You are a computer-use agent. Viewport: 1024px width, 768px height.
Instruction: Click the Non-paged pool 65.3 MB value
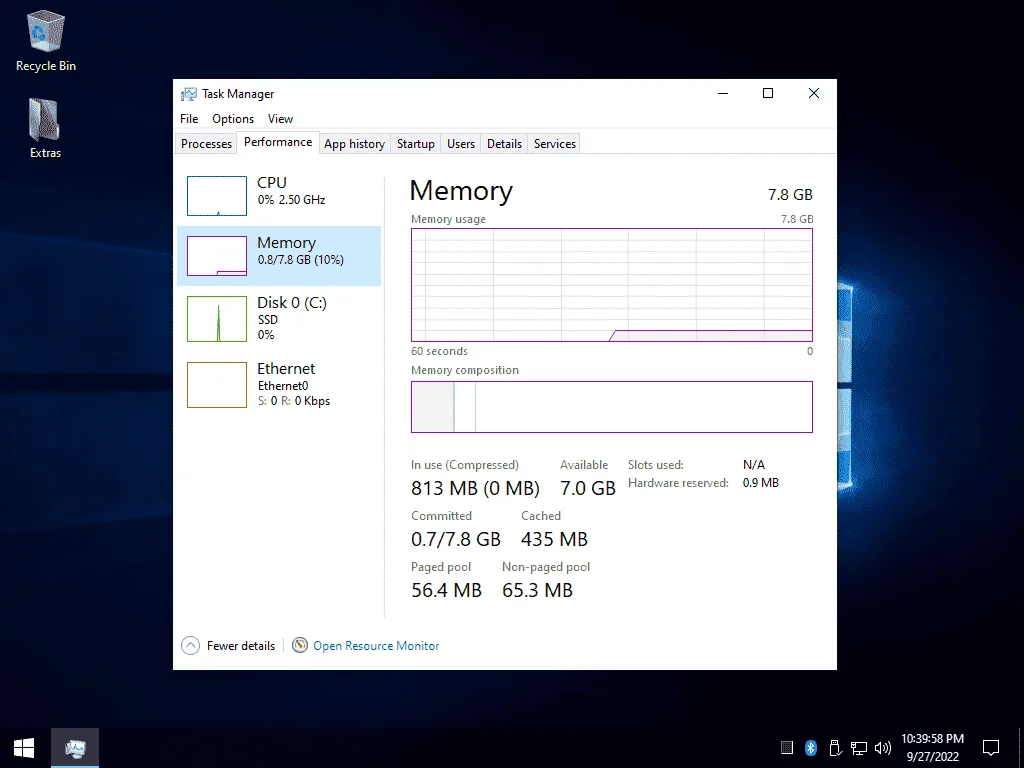(x=537, y=590)
